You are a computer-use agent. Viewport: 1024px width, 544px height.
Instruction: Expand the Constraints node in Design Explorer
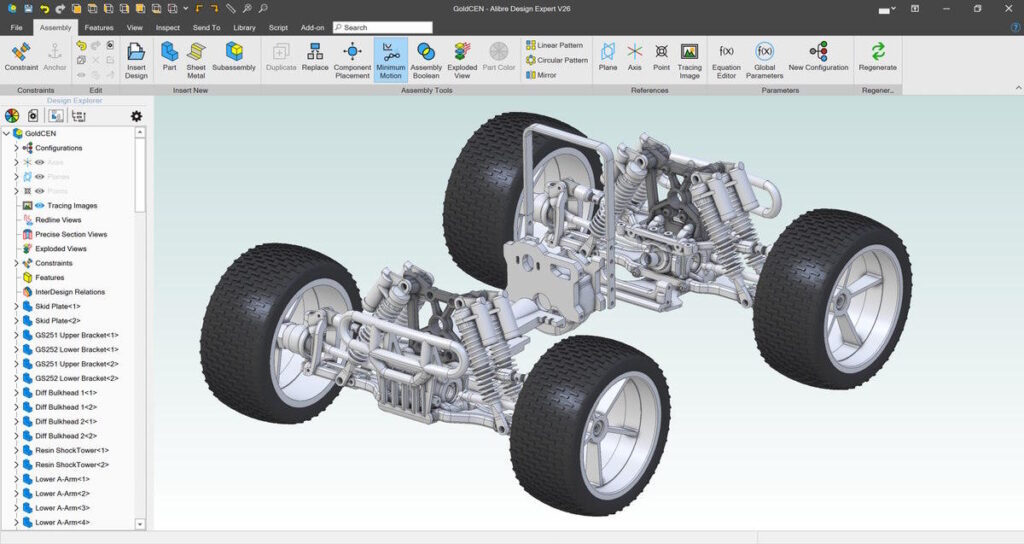[x=16, y=263]
